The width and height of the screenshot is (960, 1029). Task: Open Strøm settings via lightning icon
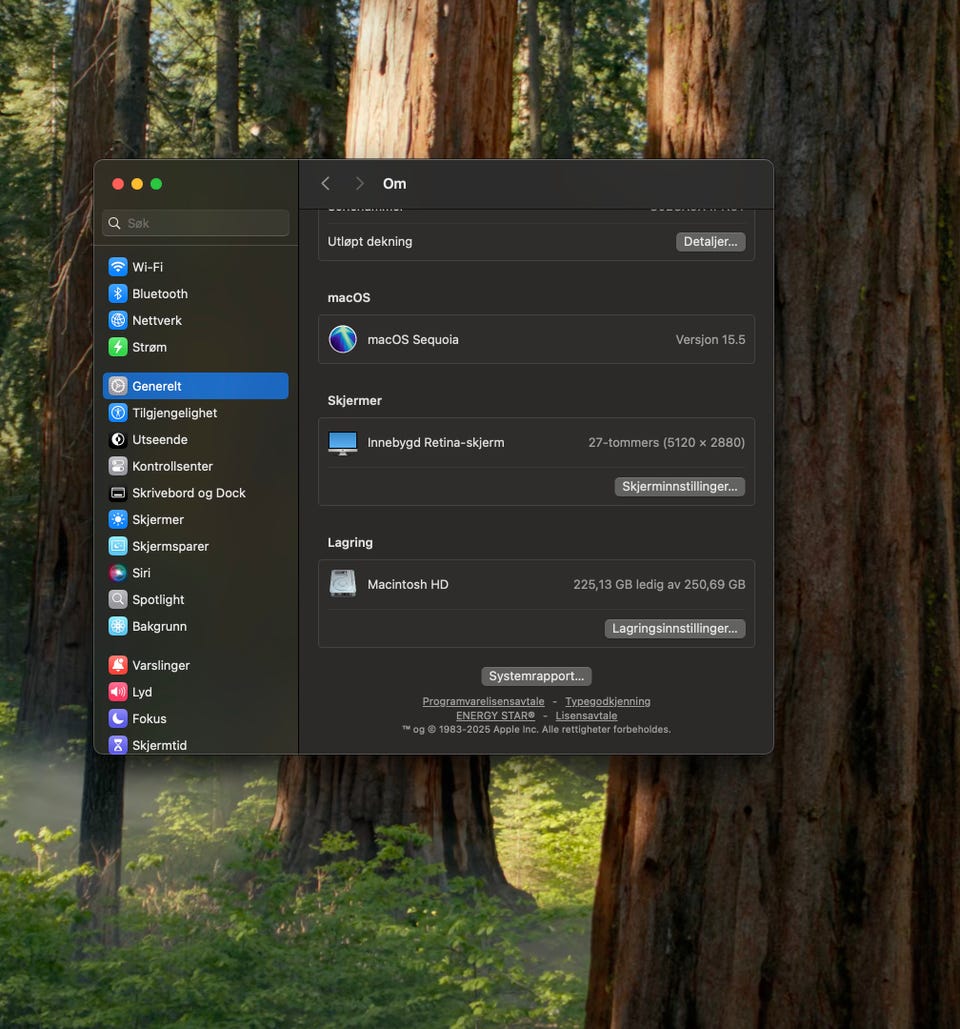(118, 347)
